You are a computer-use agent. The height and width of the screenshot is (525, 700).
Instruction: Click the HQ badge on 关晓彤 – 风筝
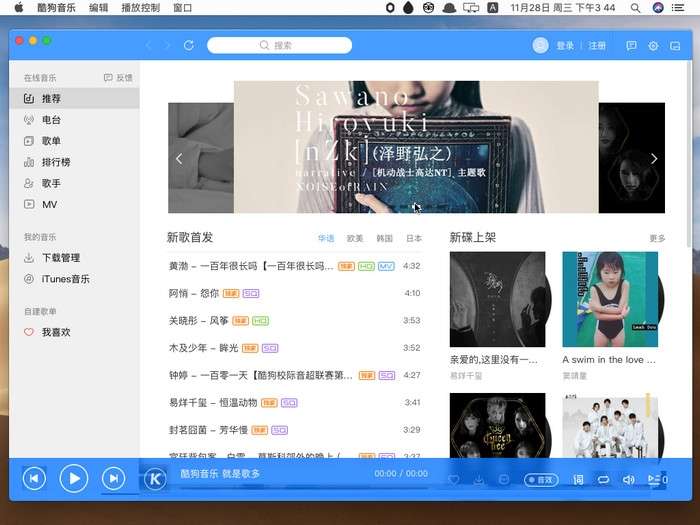(x=260, y=321)
